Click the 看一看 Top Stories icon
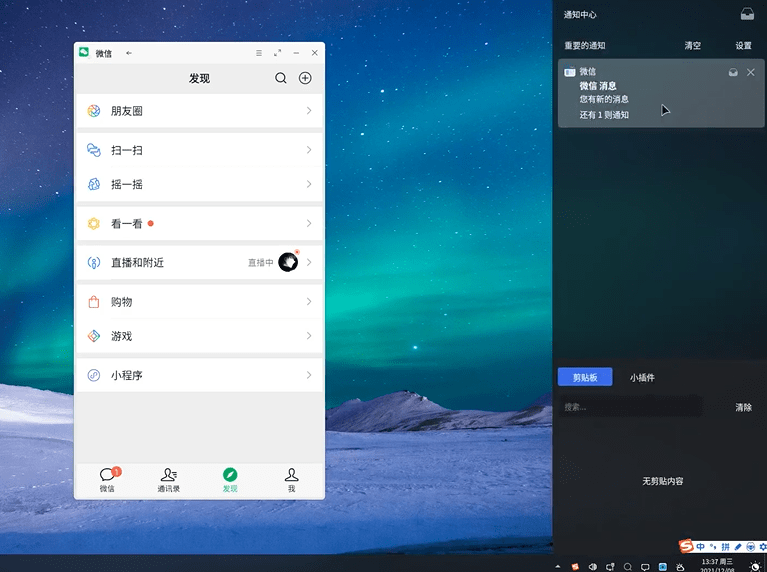This screenshot has width=767, height=572. [x=93, y=224]
